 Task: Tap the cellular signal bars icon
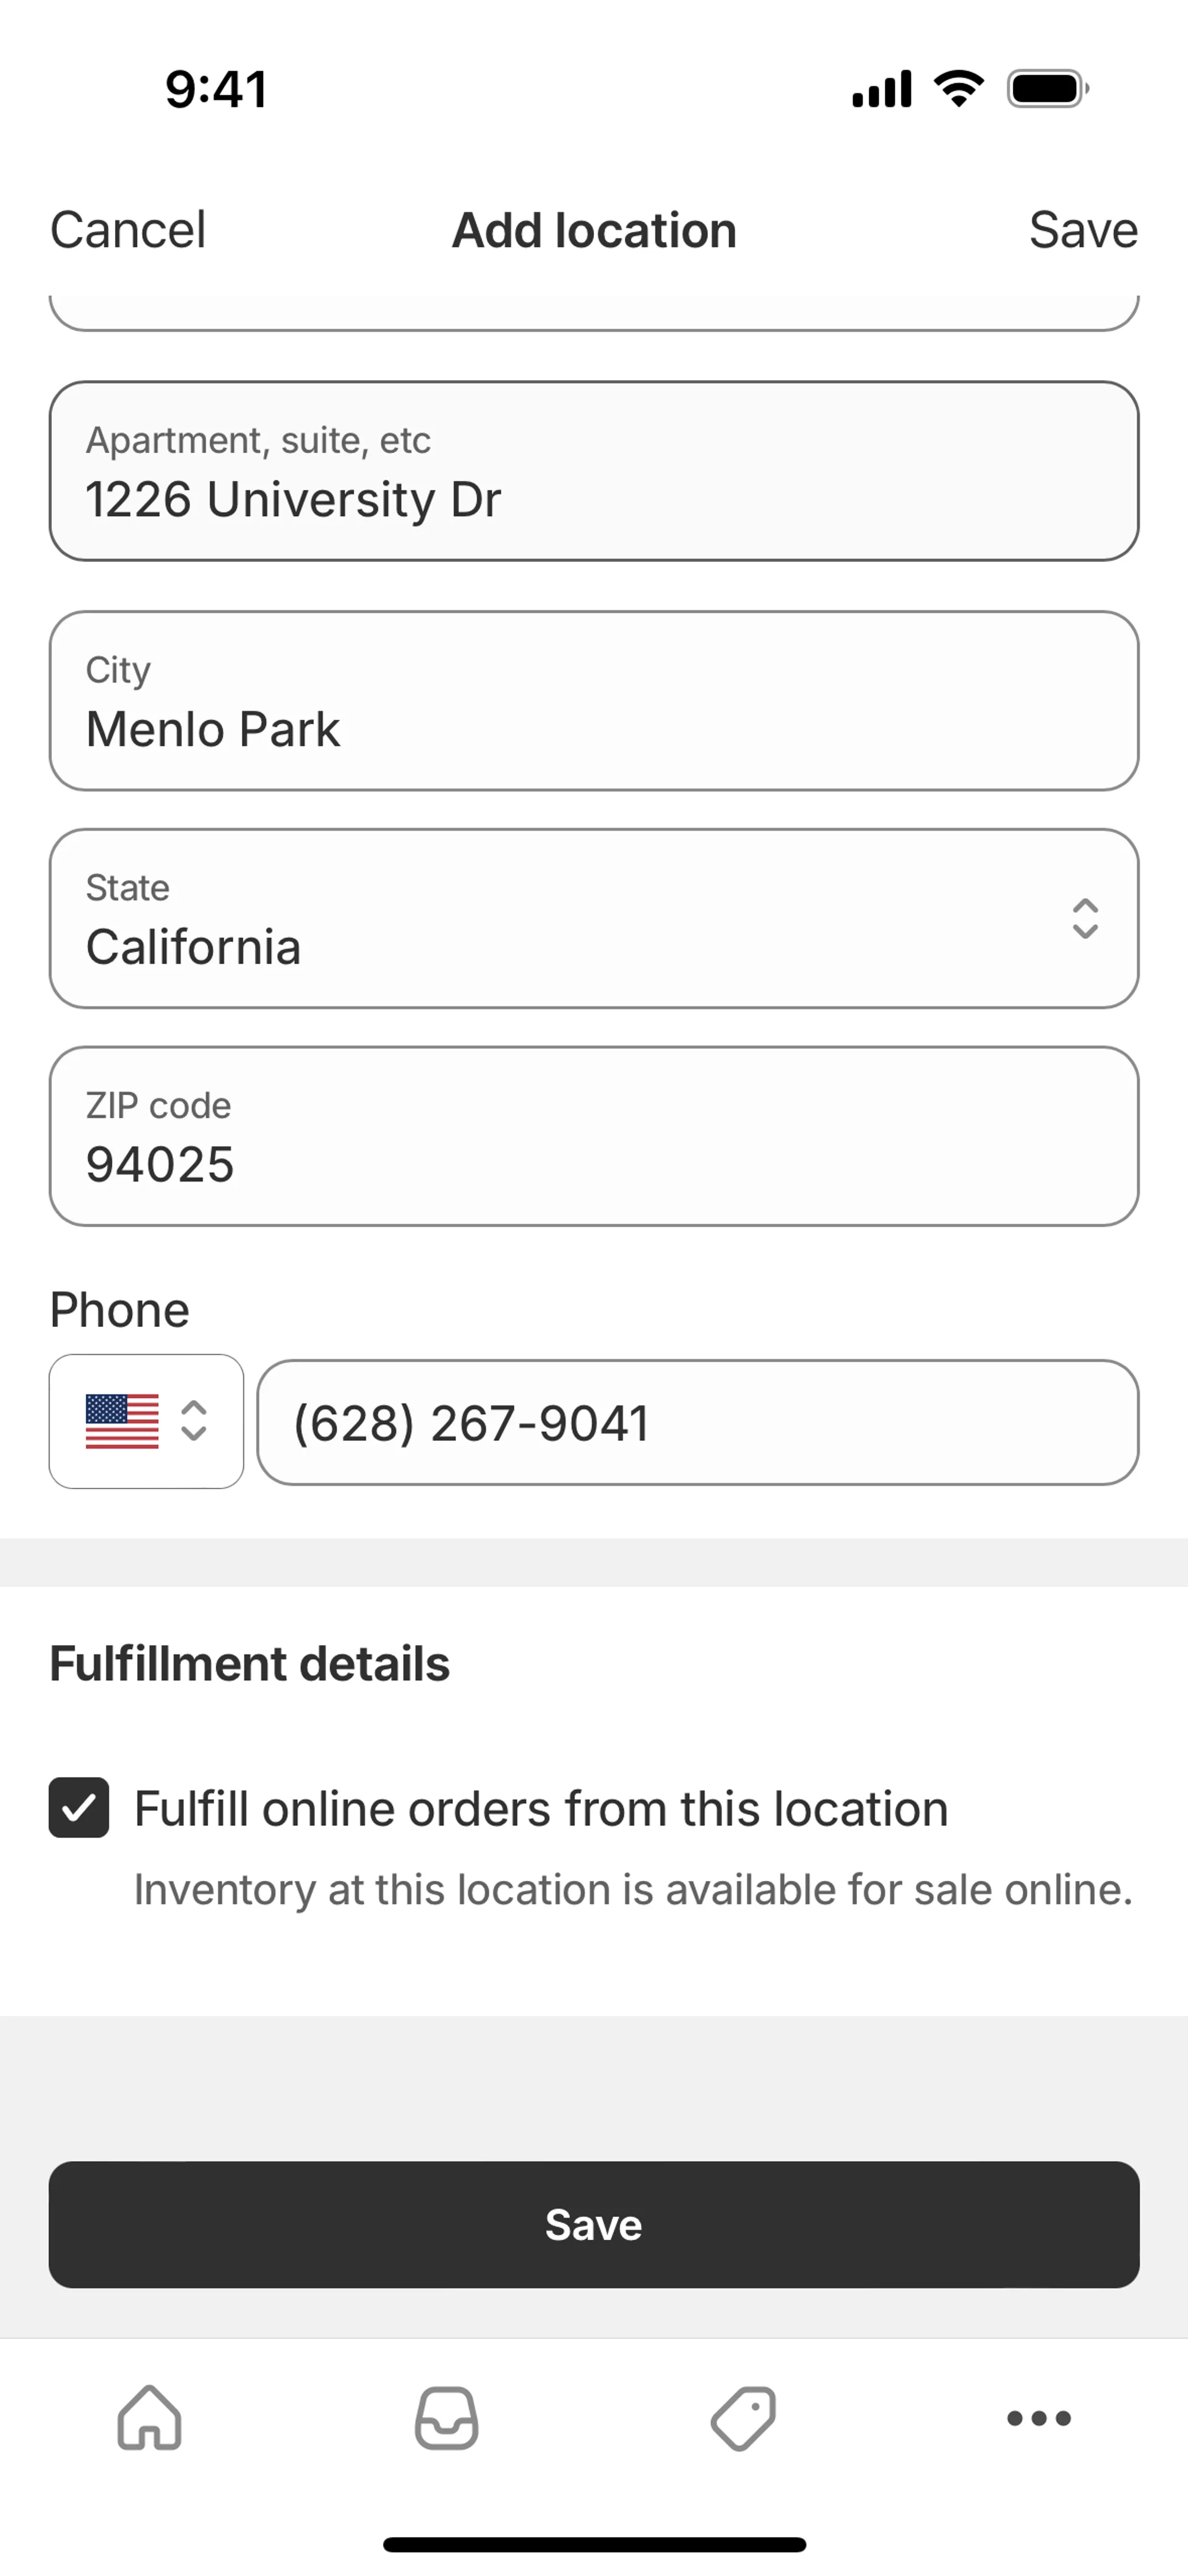click(881, 89)
